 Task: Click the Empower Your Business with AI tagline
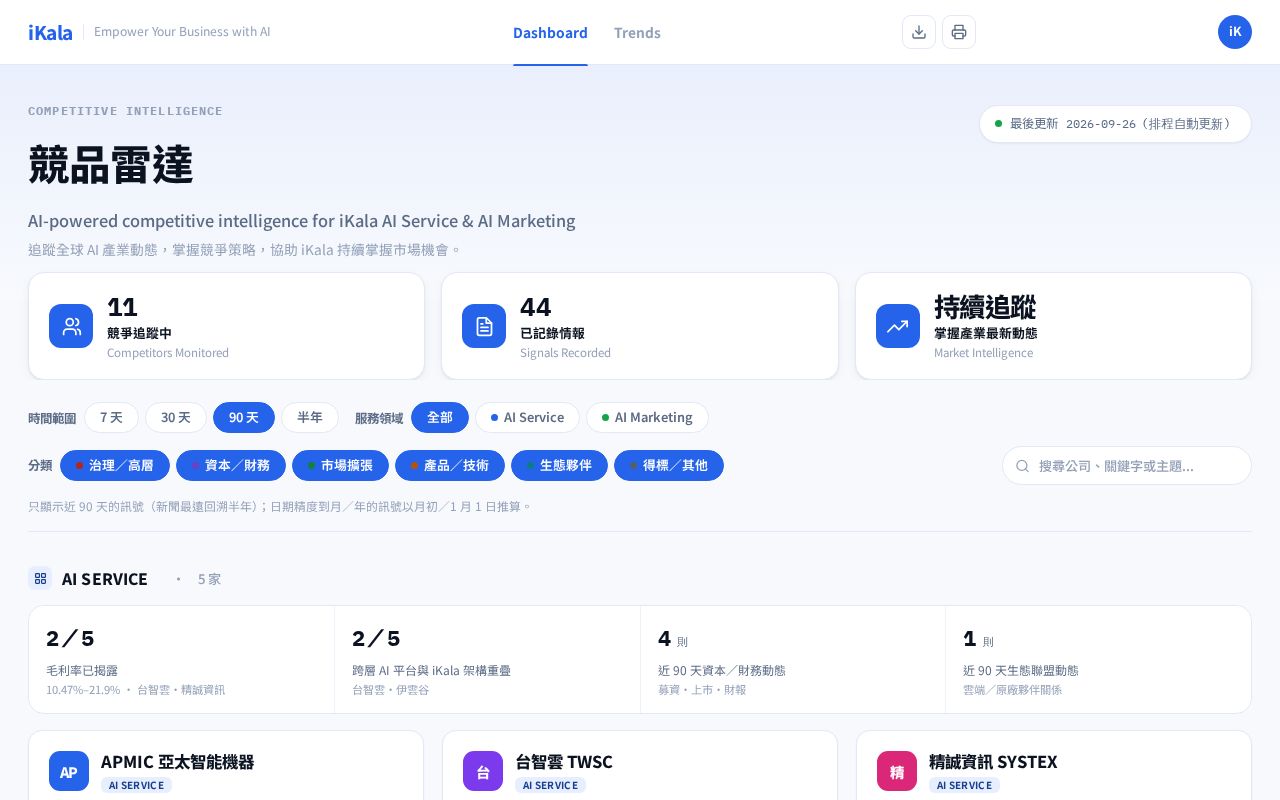click(x=182, y=32)
